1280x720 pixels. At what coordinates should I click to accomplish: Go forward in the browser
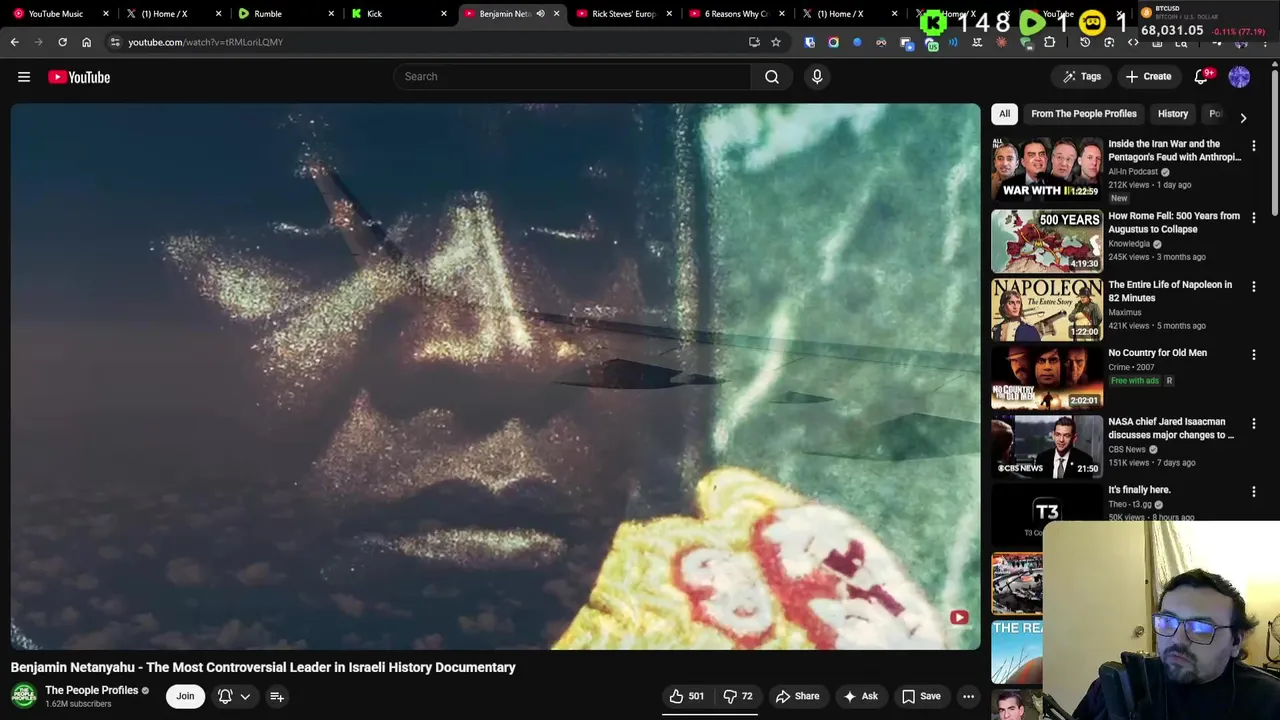pos(39,42)
